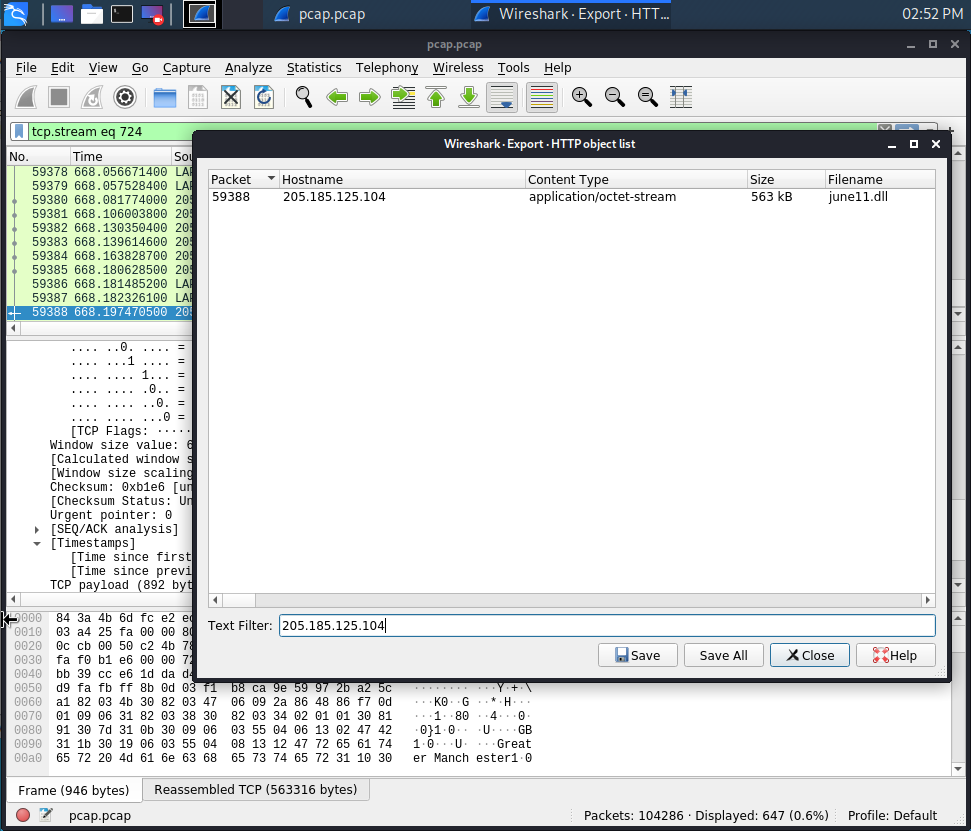The width and height of the screenshot is (971, 831).
Task: Go back in packet history arrow
Action: tap(337, 97)
